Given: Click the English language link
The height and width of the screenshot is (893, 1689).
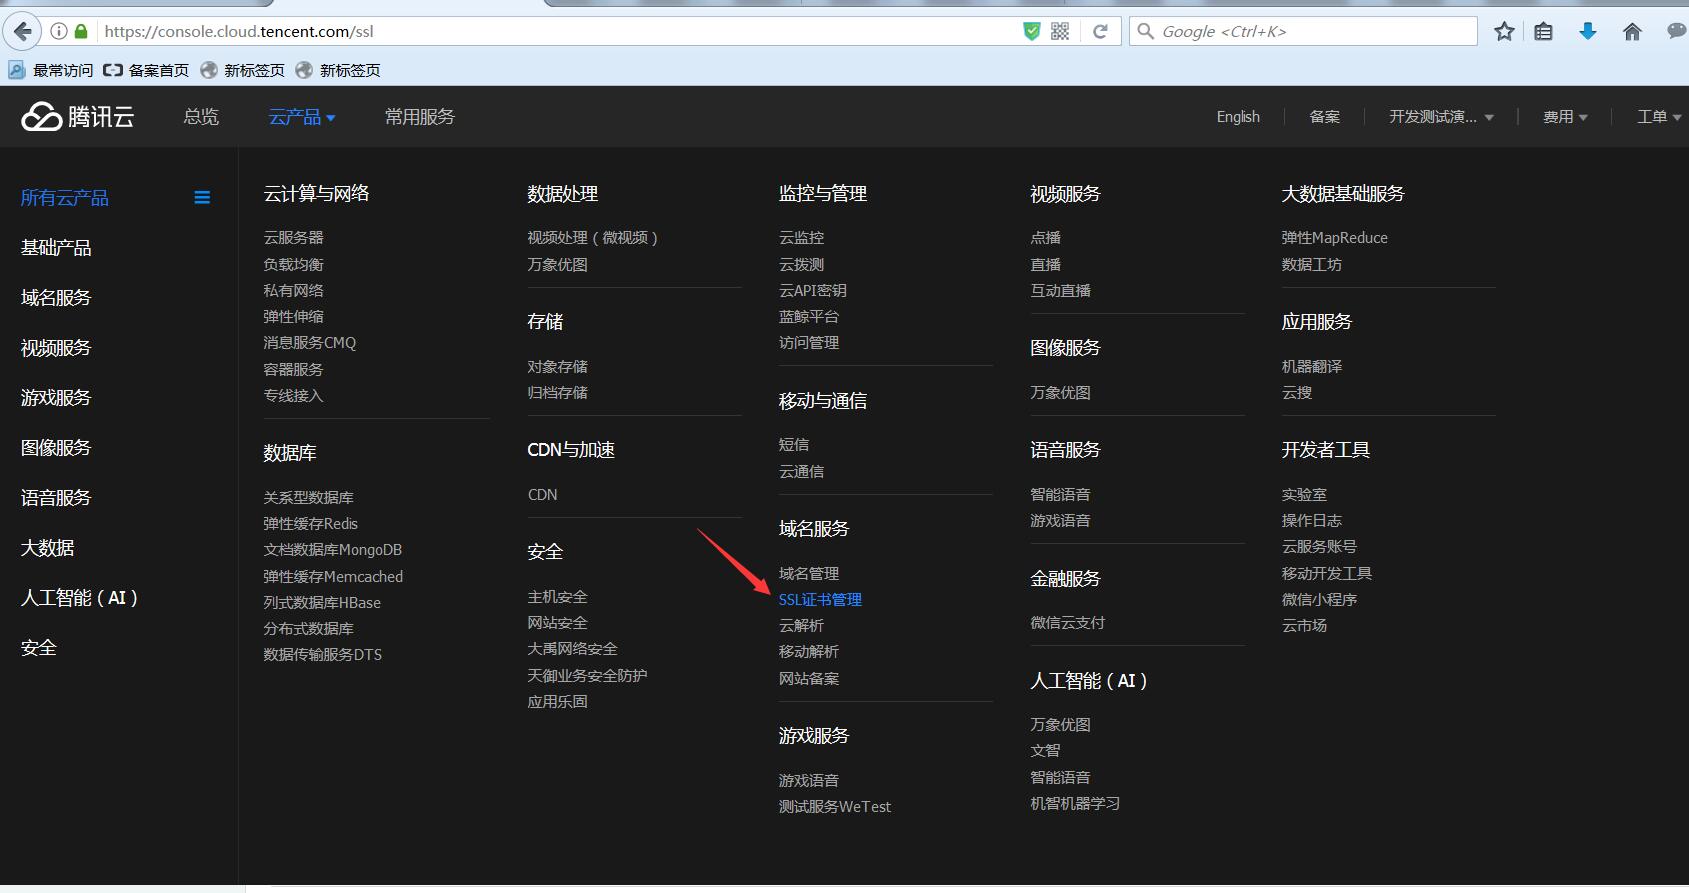Looking at the screenshot, I should (1238, 117).
